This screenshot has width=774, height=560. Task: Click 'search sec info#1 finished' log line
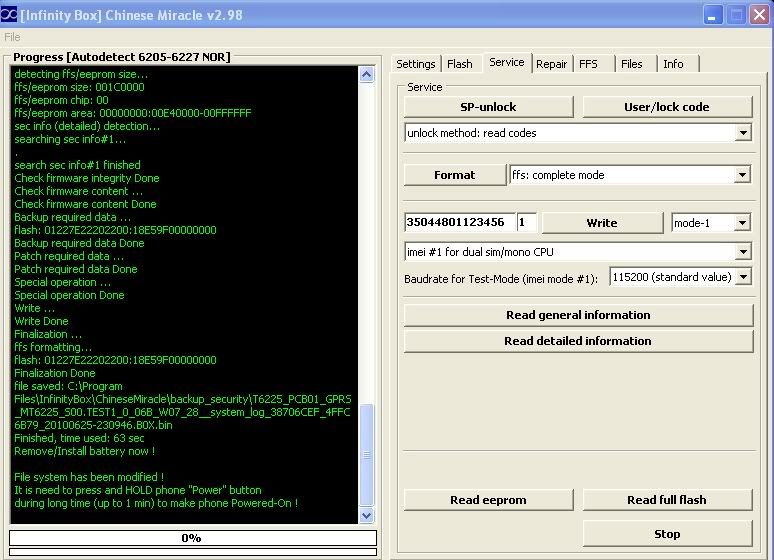pyautogui.click(x=77, y=165)
